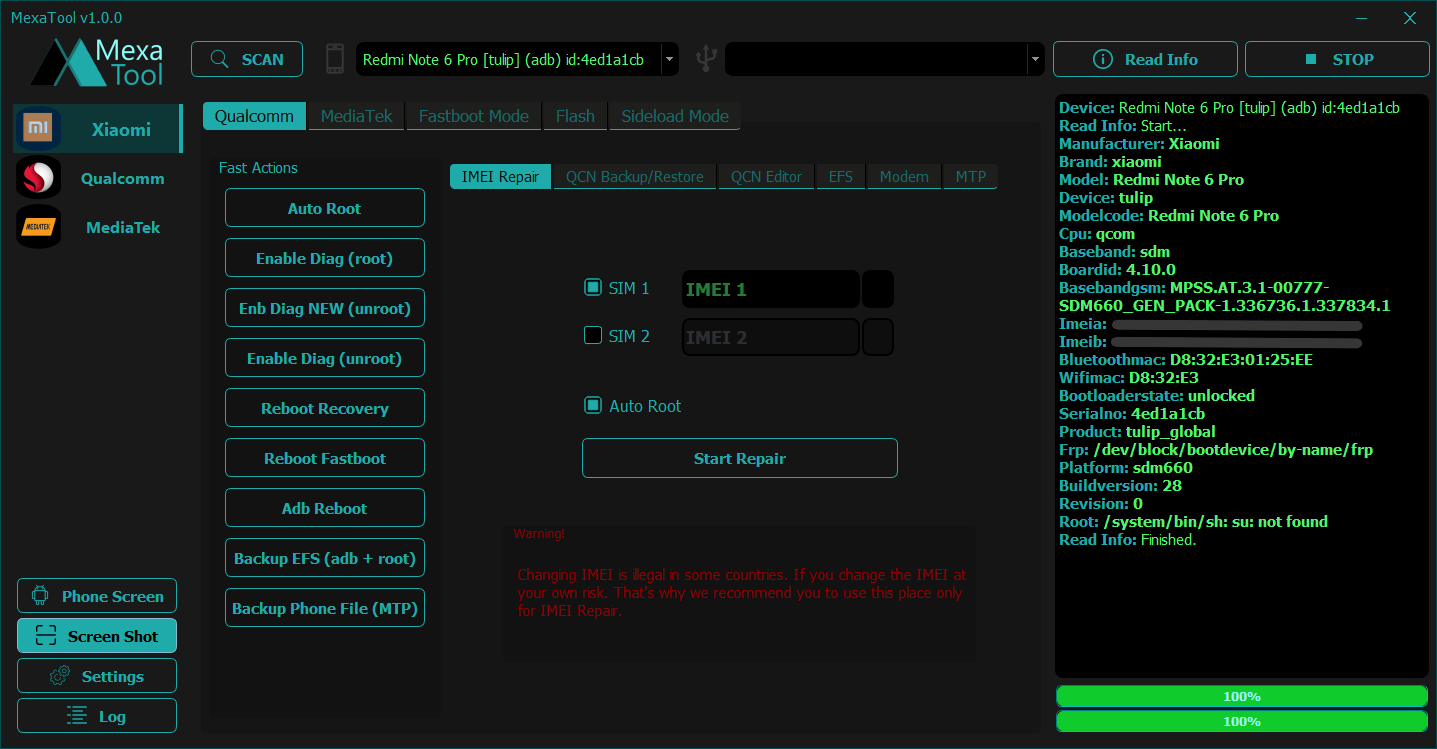Select the Xiaomi brand icon
The height and width of the screenshot is (749, 1437).
click(x=38, y=129)
